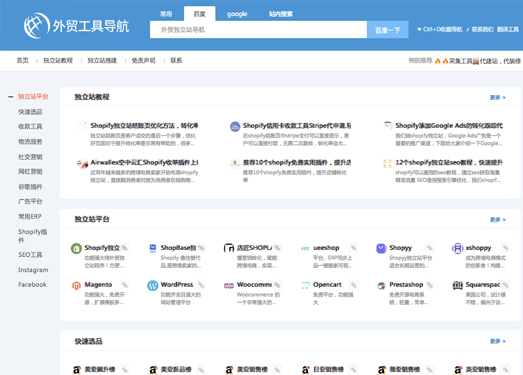Select 社交营销 in the sidebar
The image size is (523, 375).
(30, 157)
